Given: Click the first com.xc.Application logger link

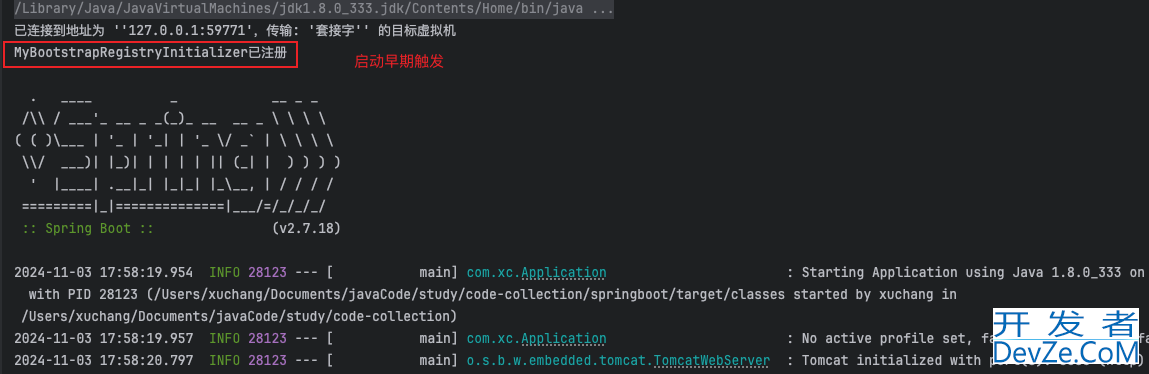Looking at the screenshot, I should click(536, 273).
